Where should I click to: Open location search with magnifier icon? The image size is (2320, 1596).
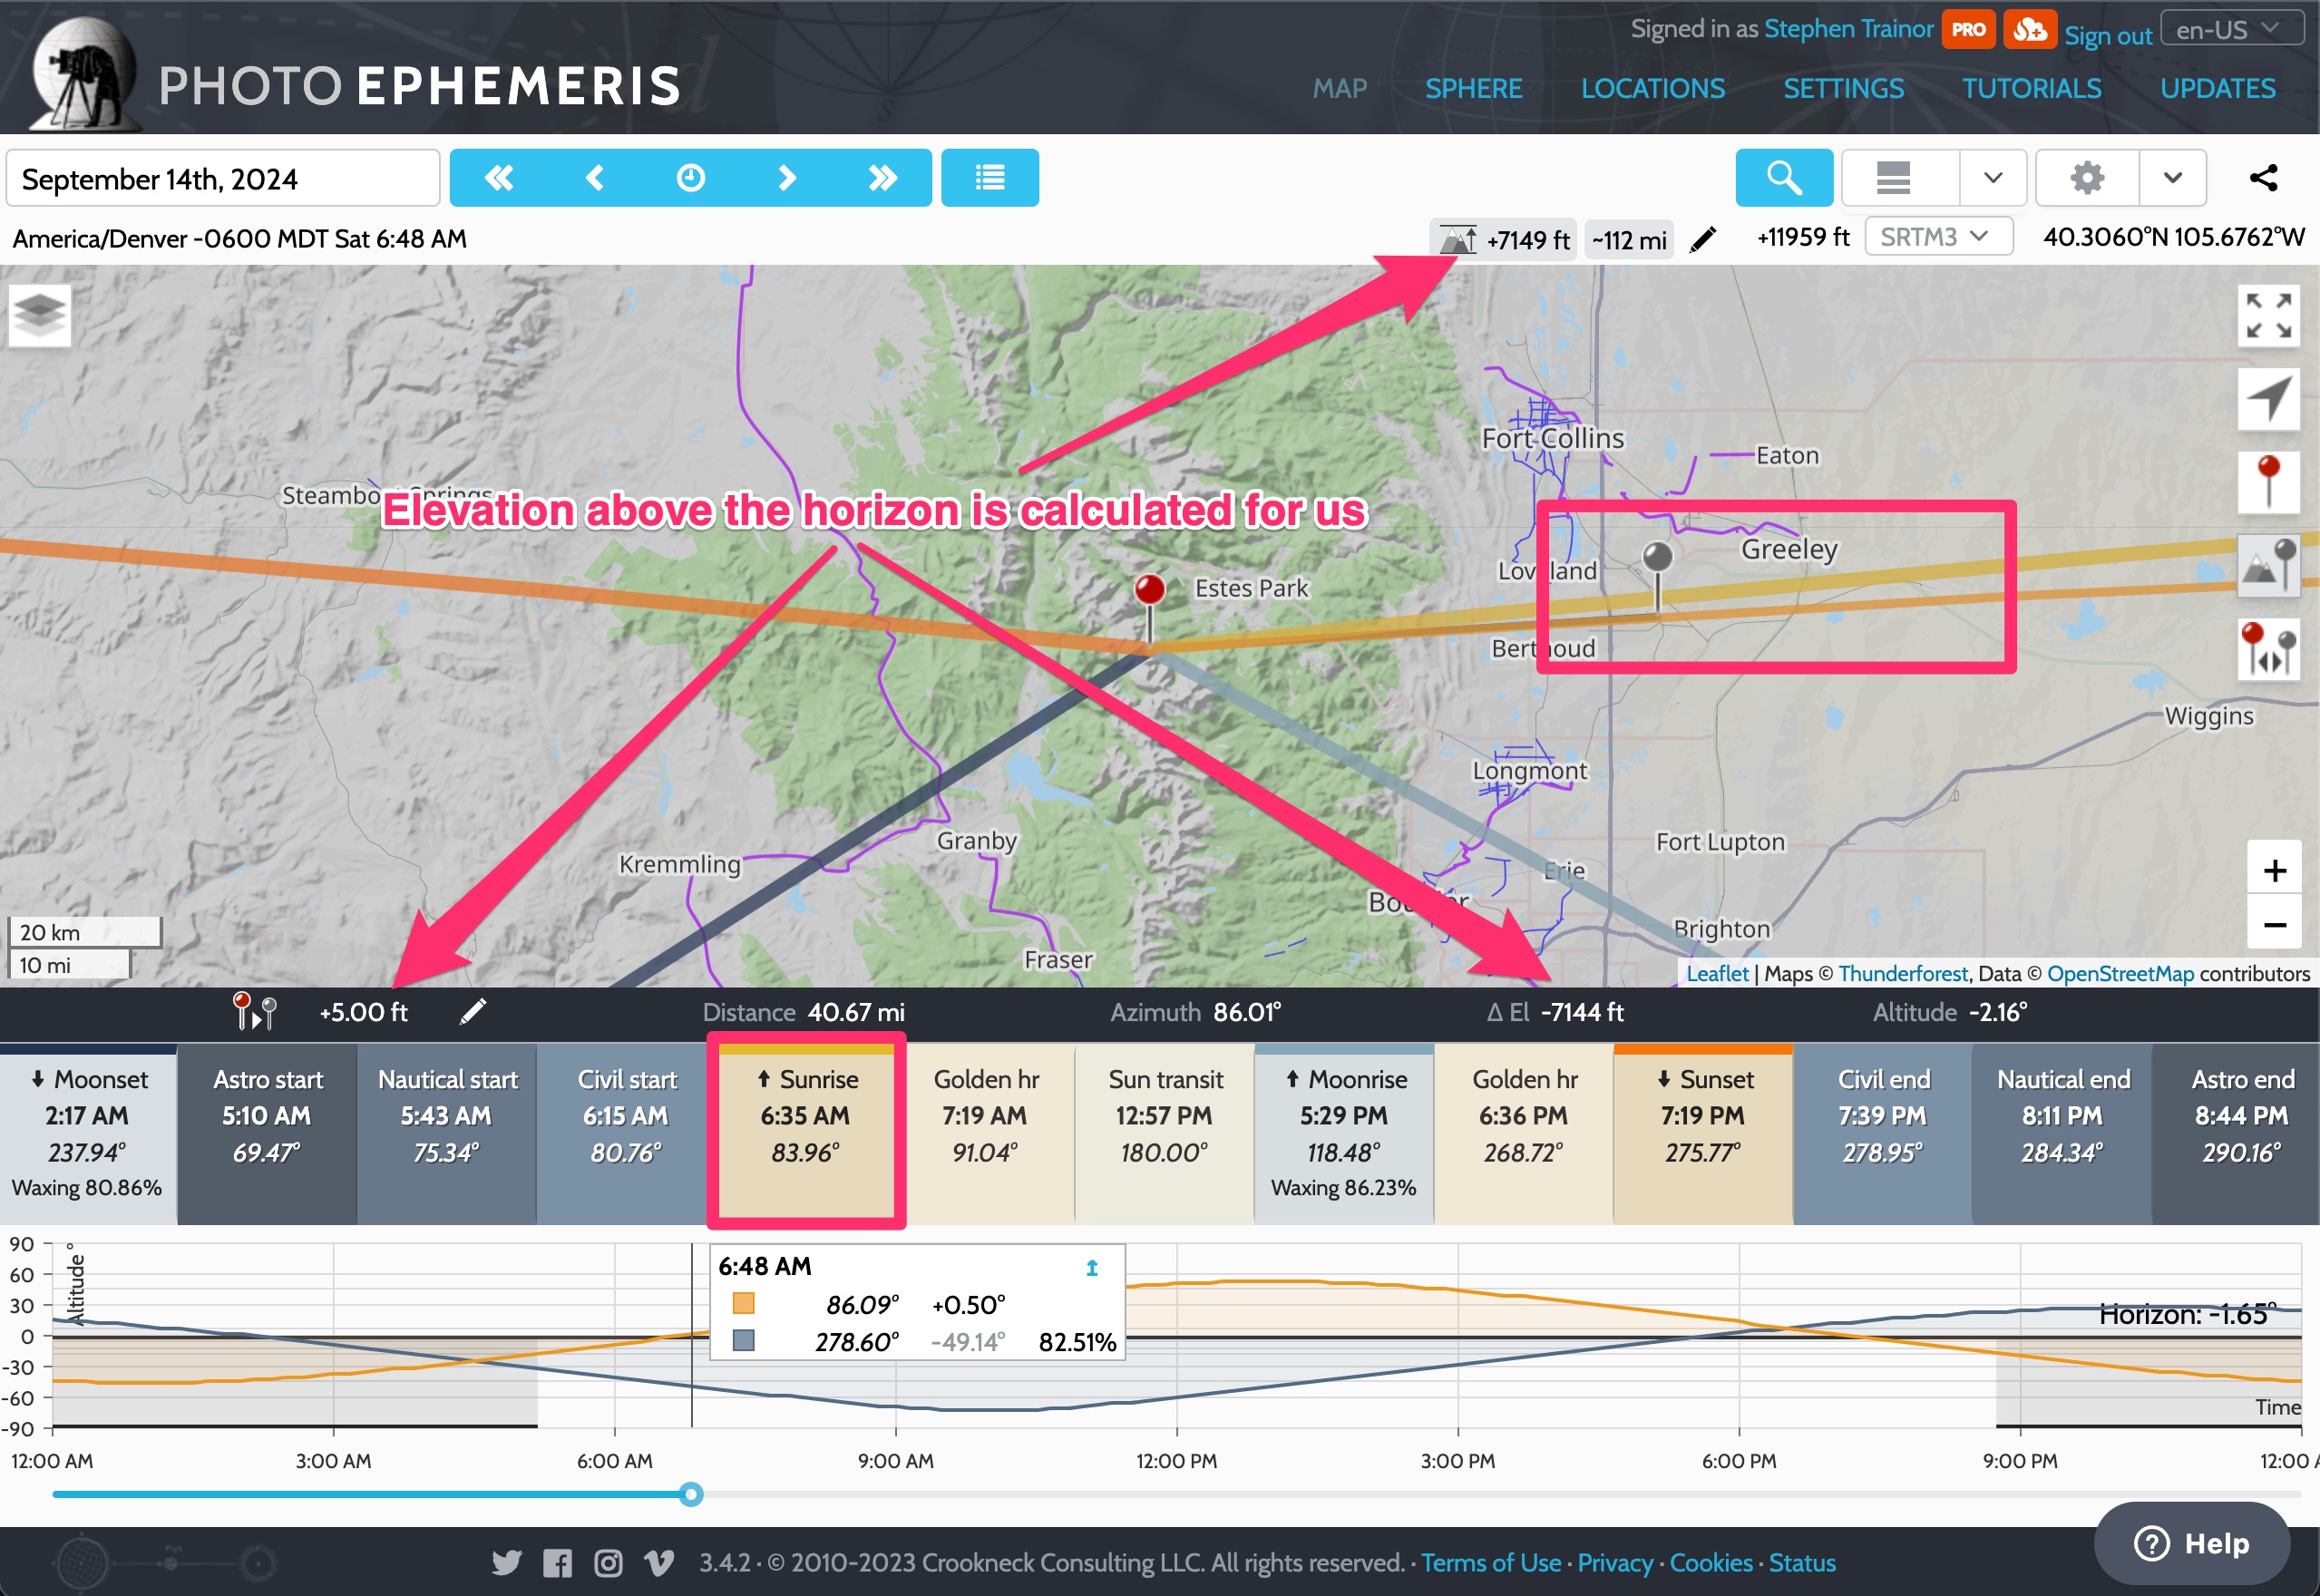coord(1784,178)
